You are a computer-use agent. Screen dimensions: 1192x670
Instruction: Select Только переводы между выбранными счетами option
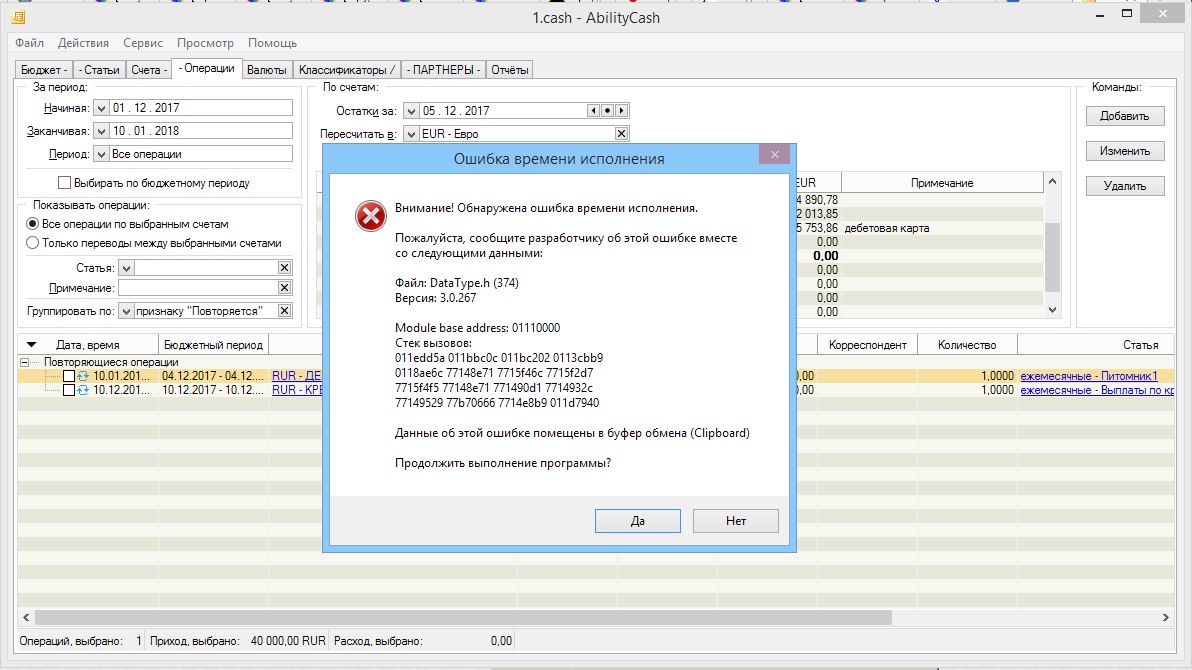(x=33, y=243)
